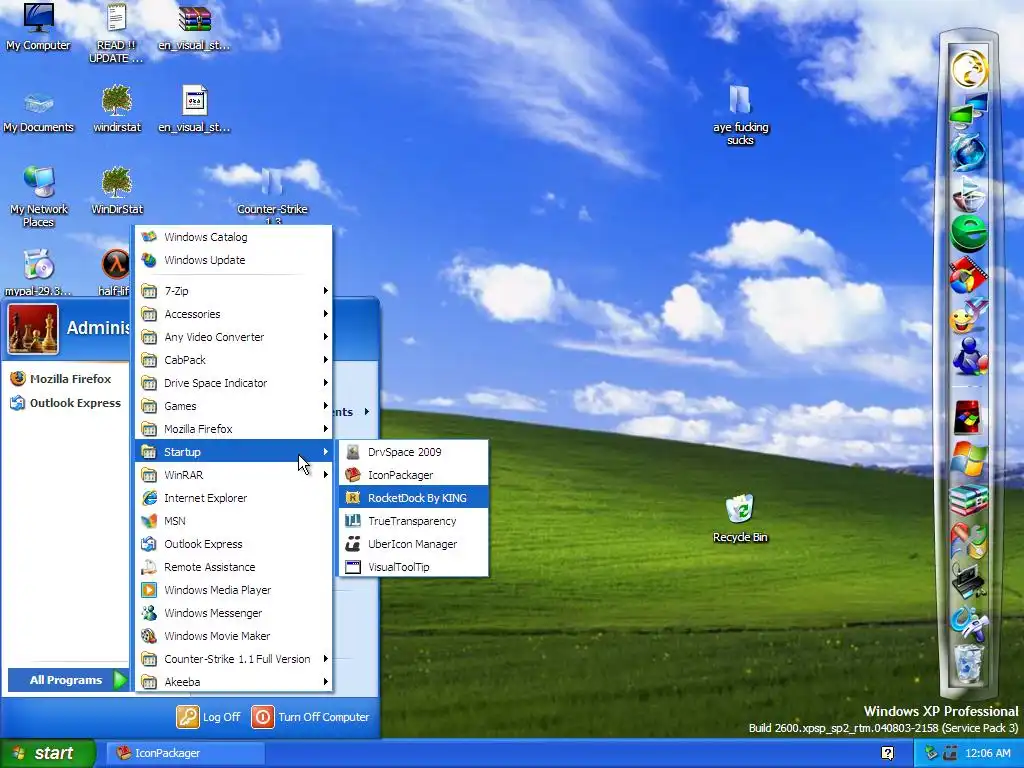
Task: Expand the Akeeba program folder
Action: coord(234,682)
